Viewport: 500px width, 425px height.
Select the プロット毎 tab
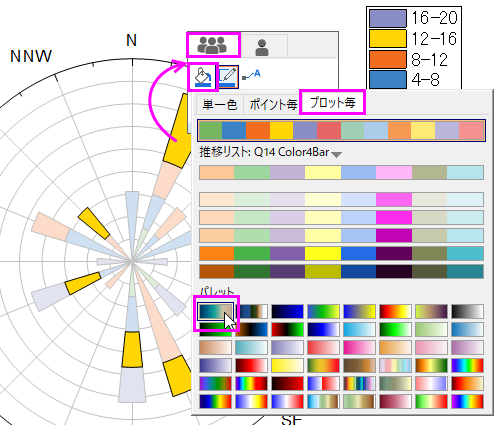332,102
